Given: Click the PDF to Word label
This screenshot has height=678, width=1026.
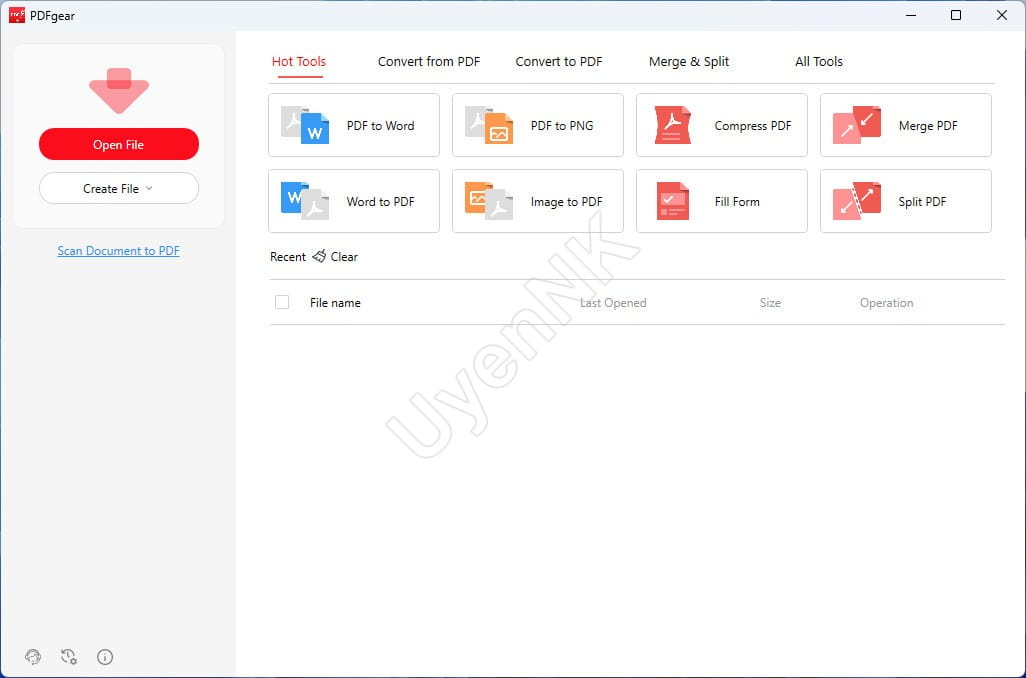Looking at the screenshot, I should coord(380,126).
